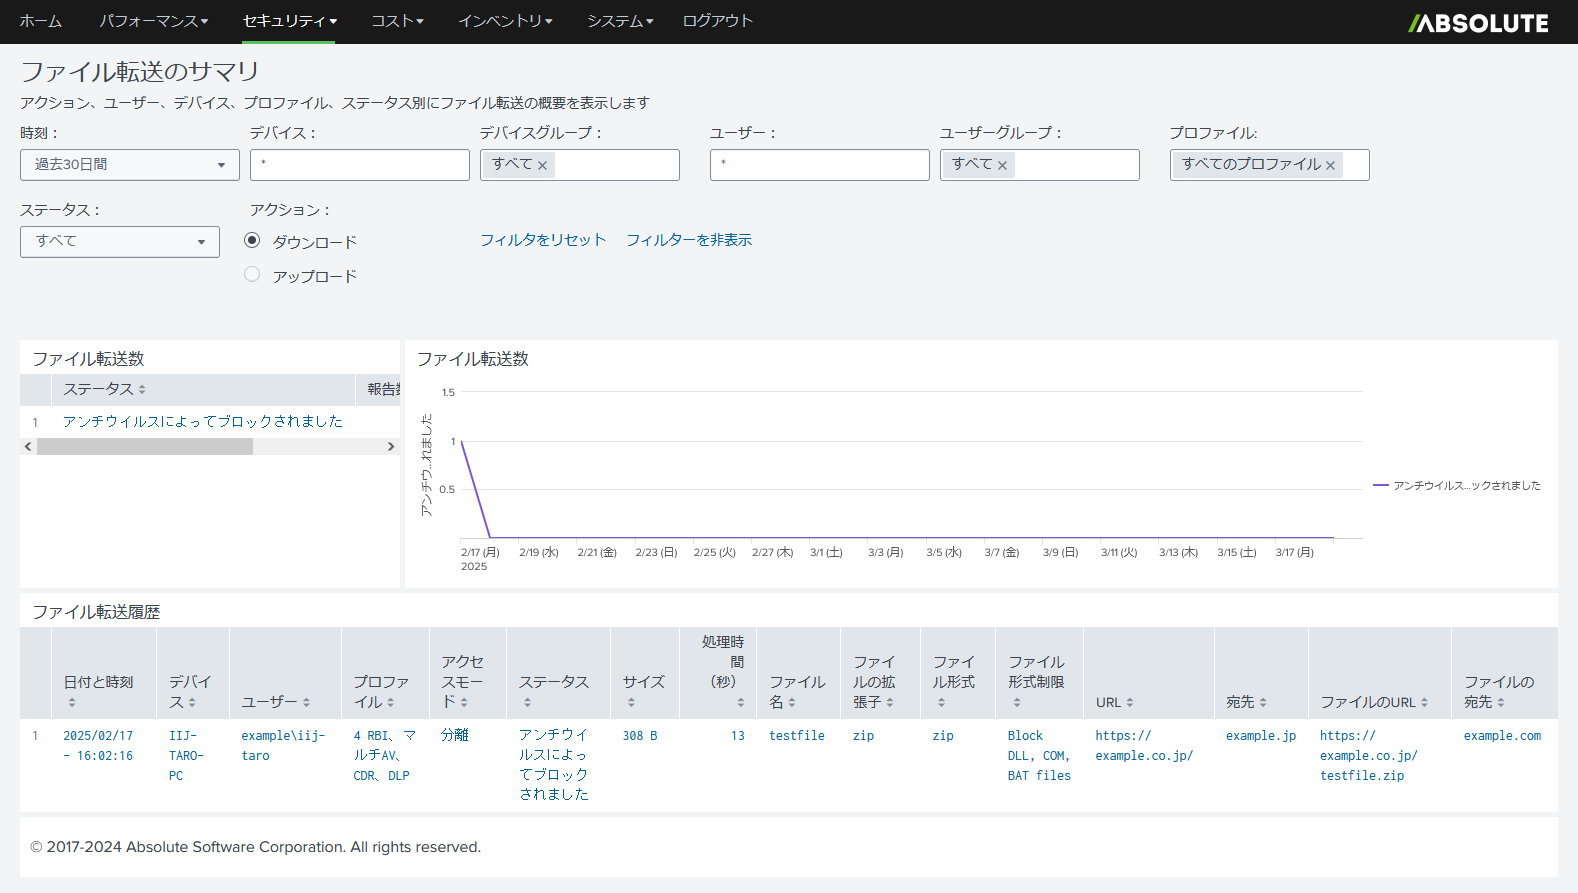Click the デバイス filter input field
The width and height of the screenshot is (1578, 893).
tap(360, 165)
